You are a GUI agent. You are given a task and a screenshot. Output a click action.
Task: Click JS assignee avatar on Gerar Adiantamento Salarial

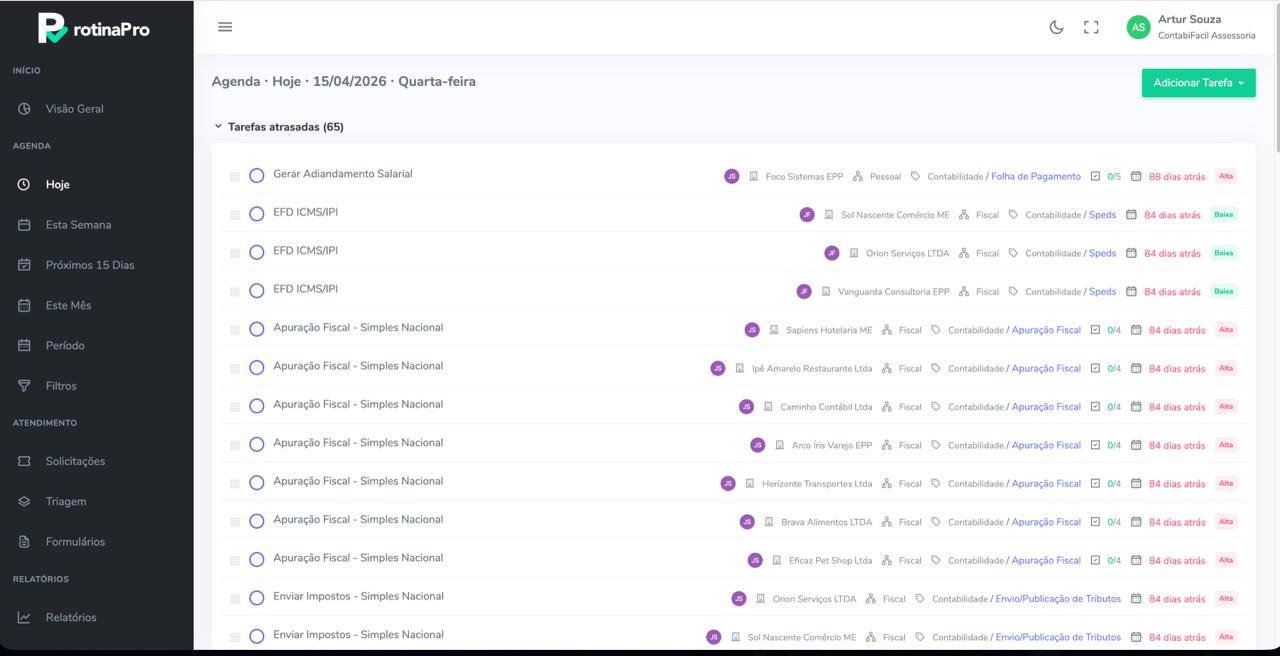coord(731,176)
